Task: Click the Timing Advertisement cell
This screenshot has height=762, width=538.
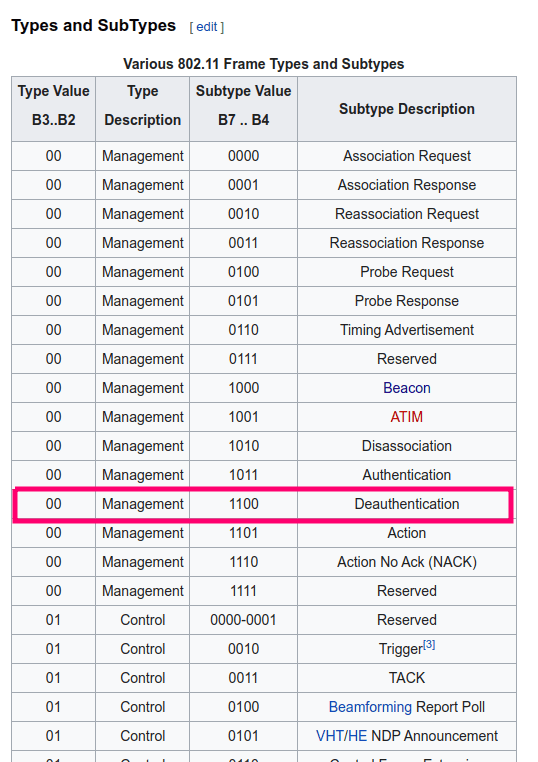Action: (x=407, y=330)
